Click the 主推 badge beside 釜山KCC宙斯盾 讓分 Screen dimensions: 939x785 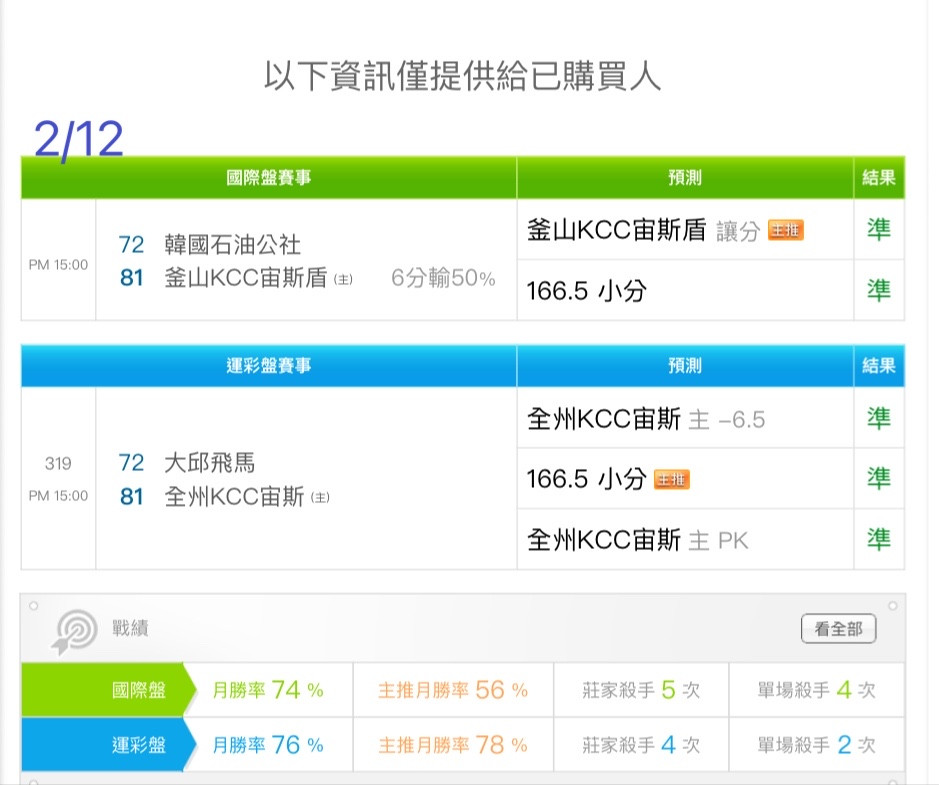(x=786, y=231)
